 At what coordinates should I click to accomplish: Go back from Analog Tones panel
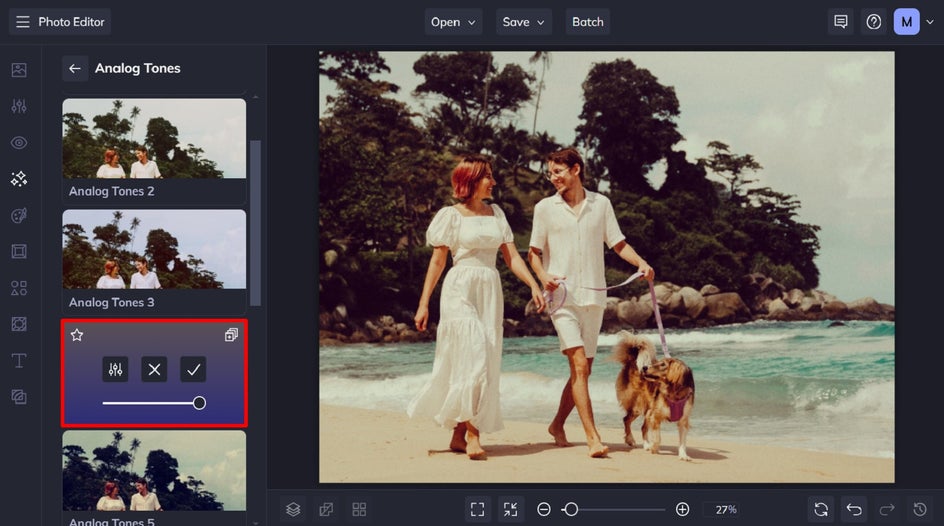coord(75,68)
